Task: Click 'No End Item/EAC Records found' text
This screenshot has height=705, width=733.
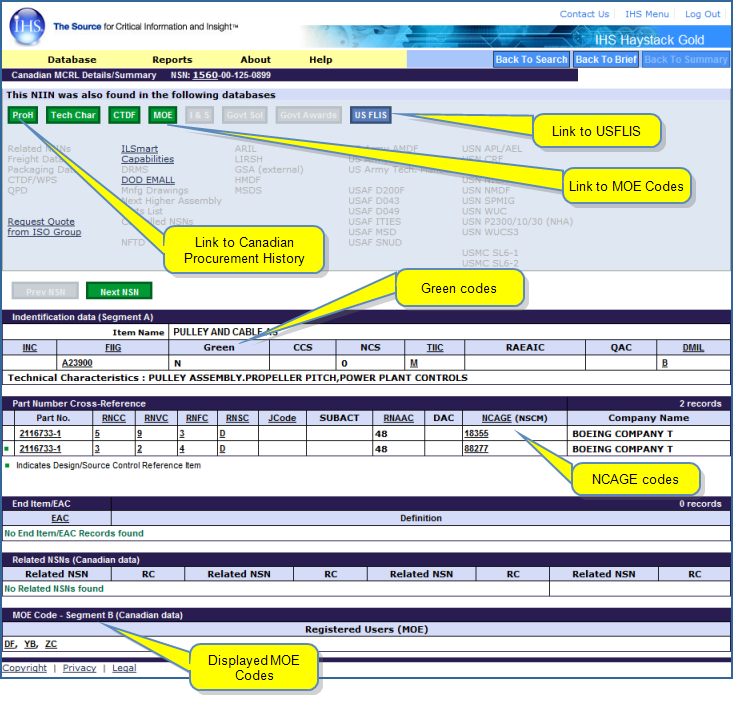Action: point(74,533)
